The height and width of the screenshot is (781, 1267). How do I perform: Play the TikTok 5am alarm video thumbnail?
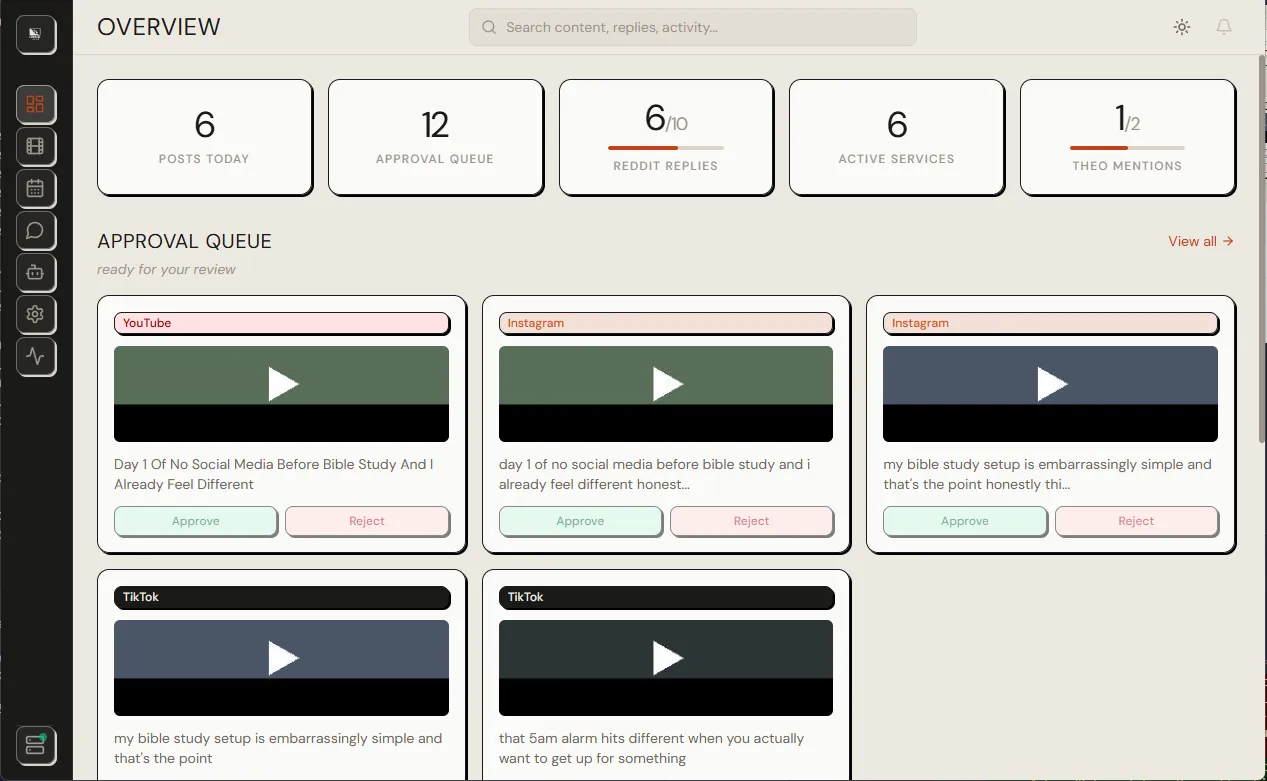tap(665, 657)
